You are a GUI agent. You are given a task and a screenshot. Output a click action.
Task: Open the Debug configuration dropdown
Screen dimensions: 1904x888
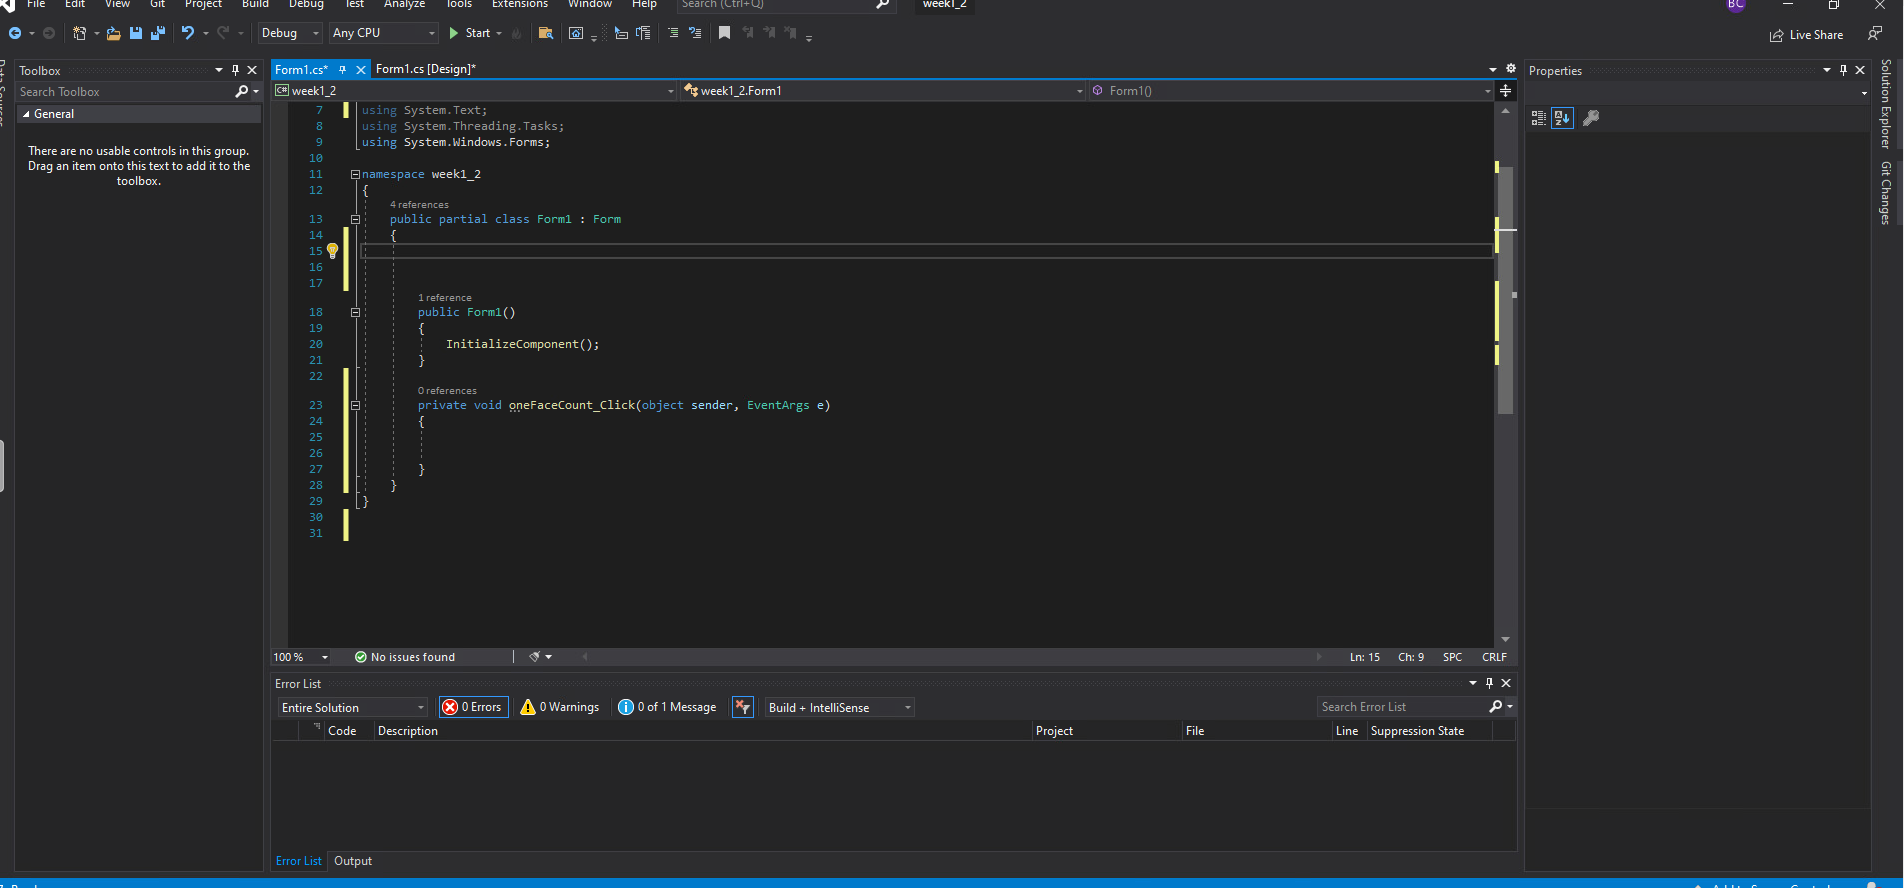(x=289, y=33)
